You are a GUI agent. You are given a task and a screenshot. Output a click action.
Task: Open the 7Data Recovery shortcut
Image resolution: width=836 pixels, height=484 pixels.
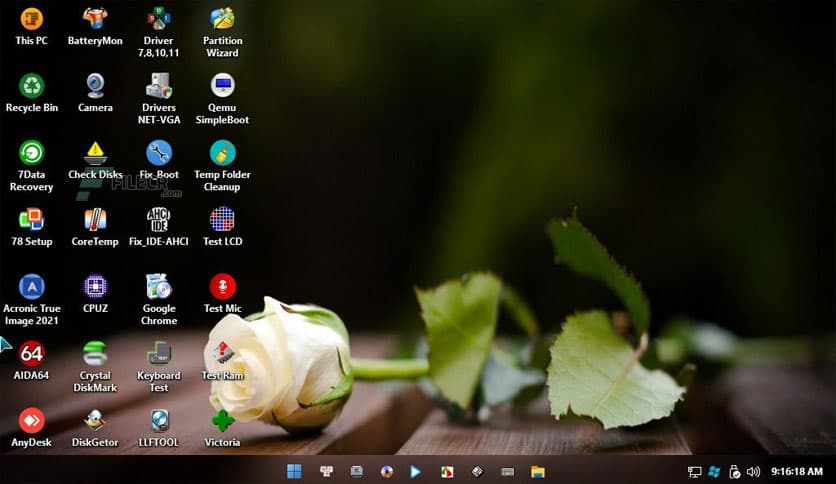pyautogui.click(x=32, y=153)
